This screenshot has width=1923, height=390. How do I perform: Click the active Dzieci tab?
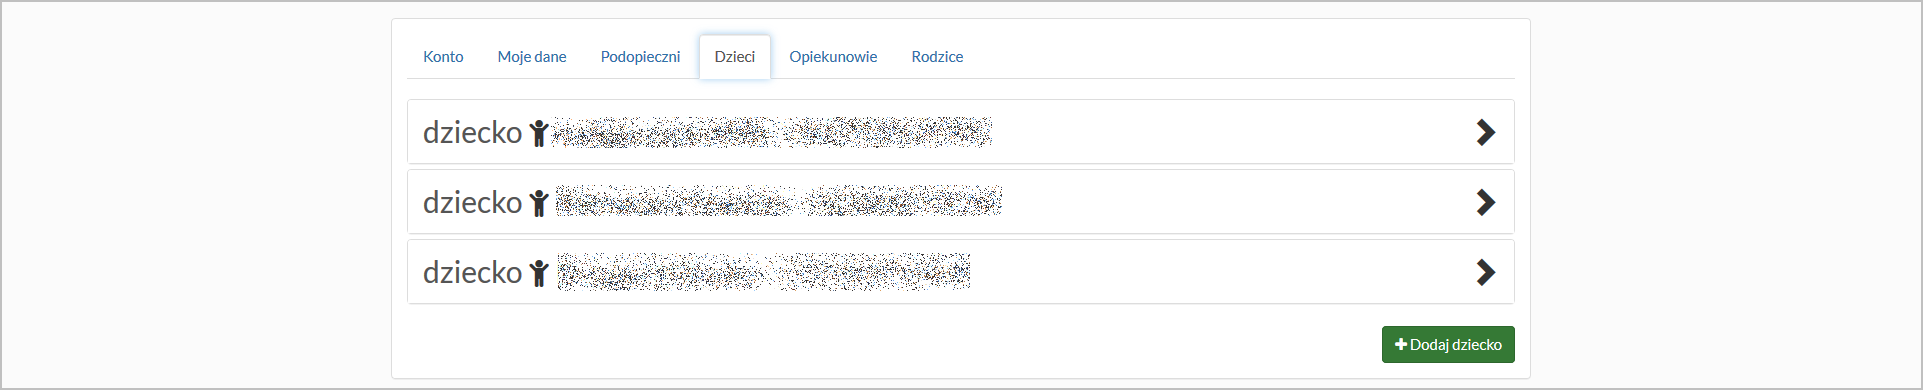point(735,57)
